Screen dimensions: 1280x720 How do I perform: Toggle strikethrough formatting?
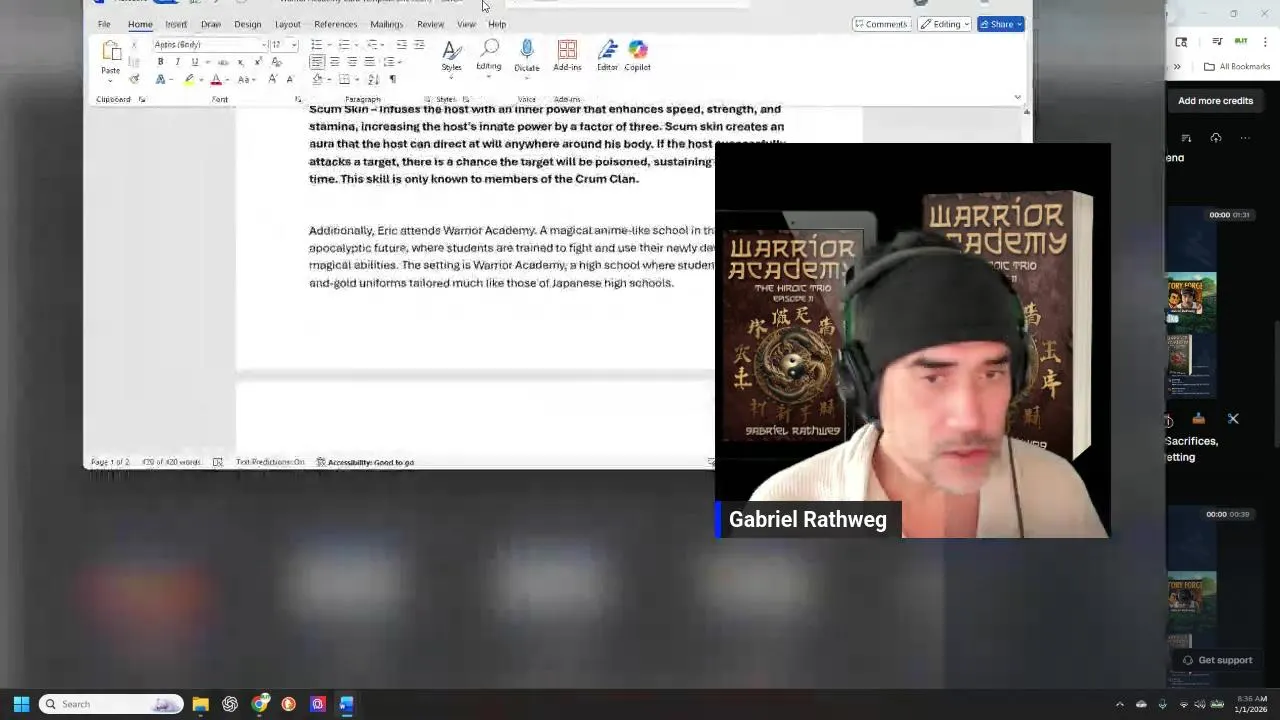coord(223,62)
